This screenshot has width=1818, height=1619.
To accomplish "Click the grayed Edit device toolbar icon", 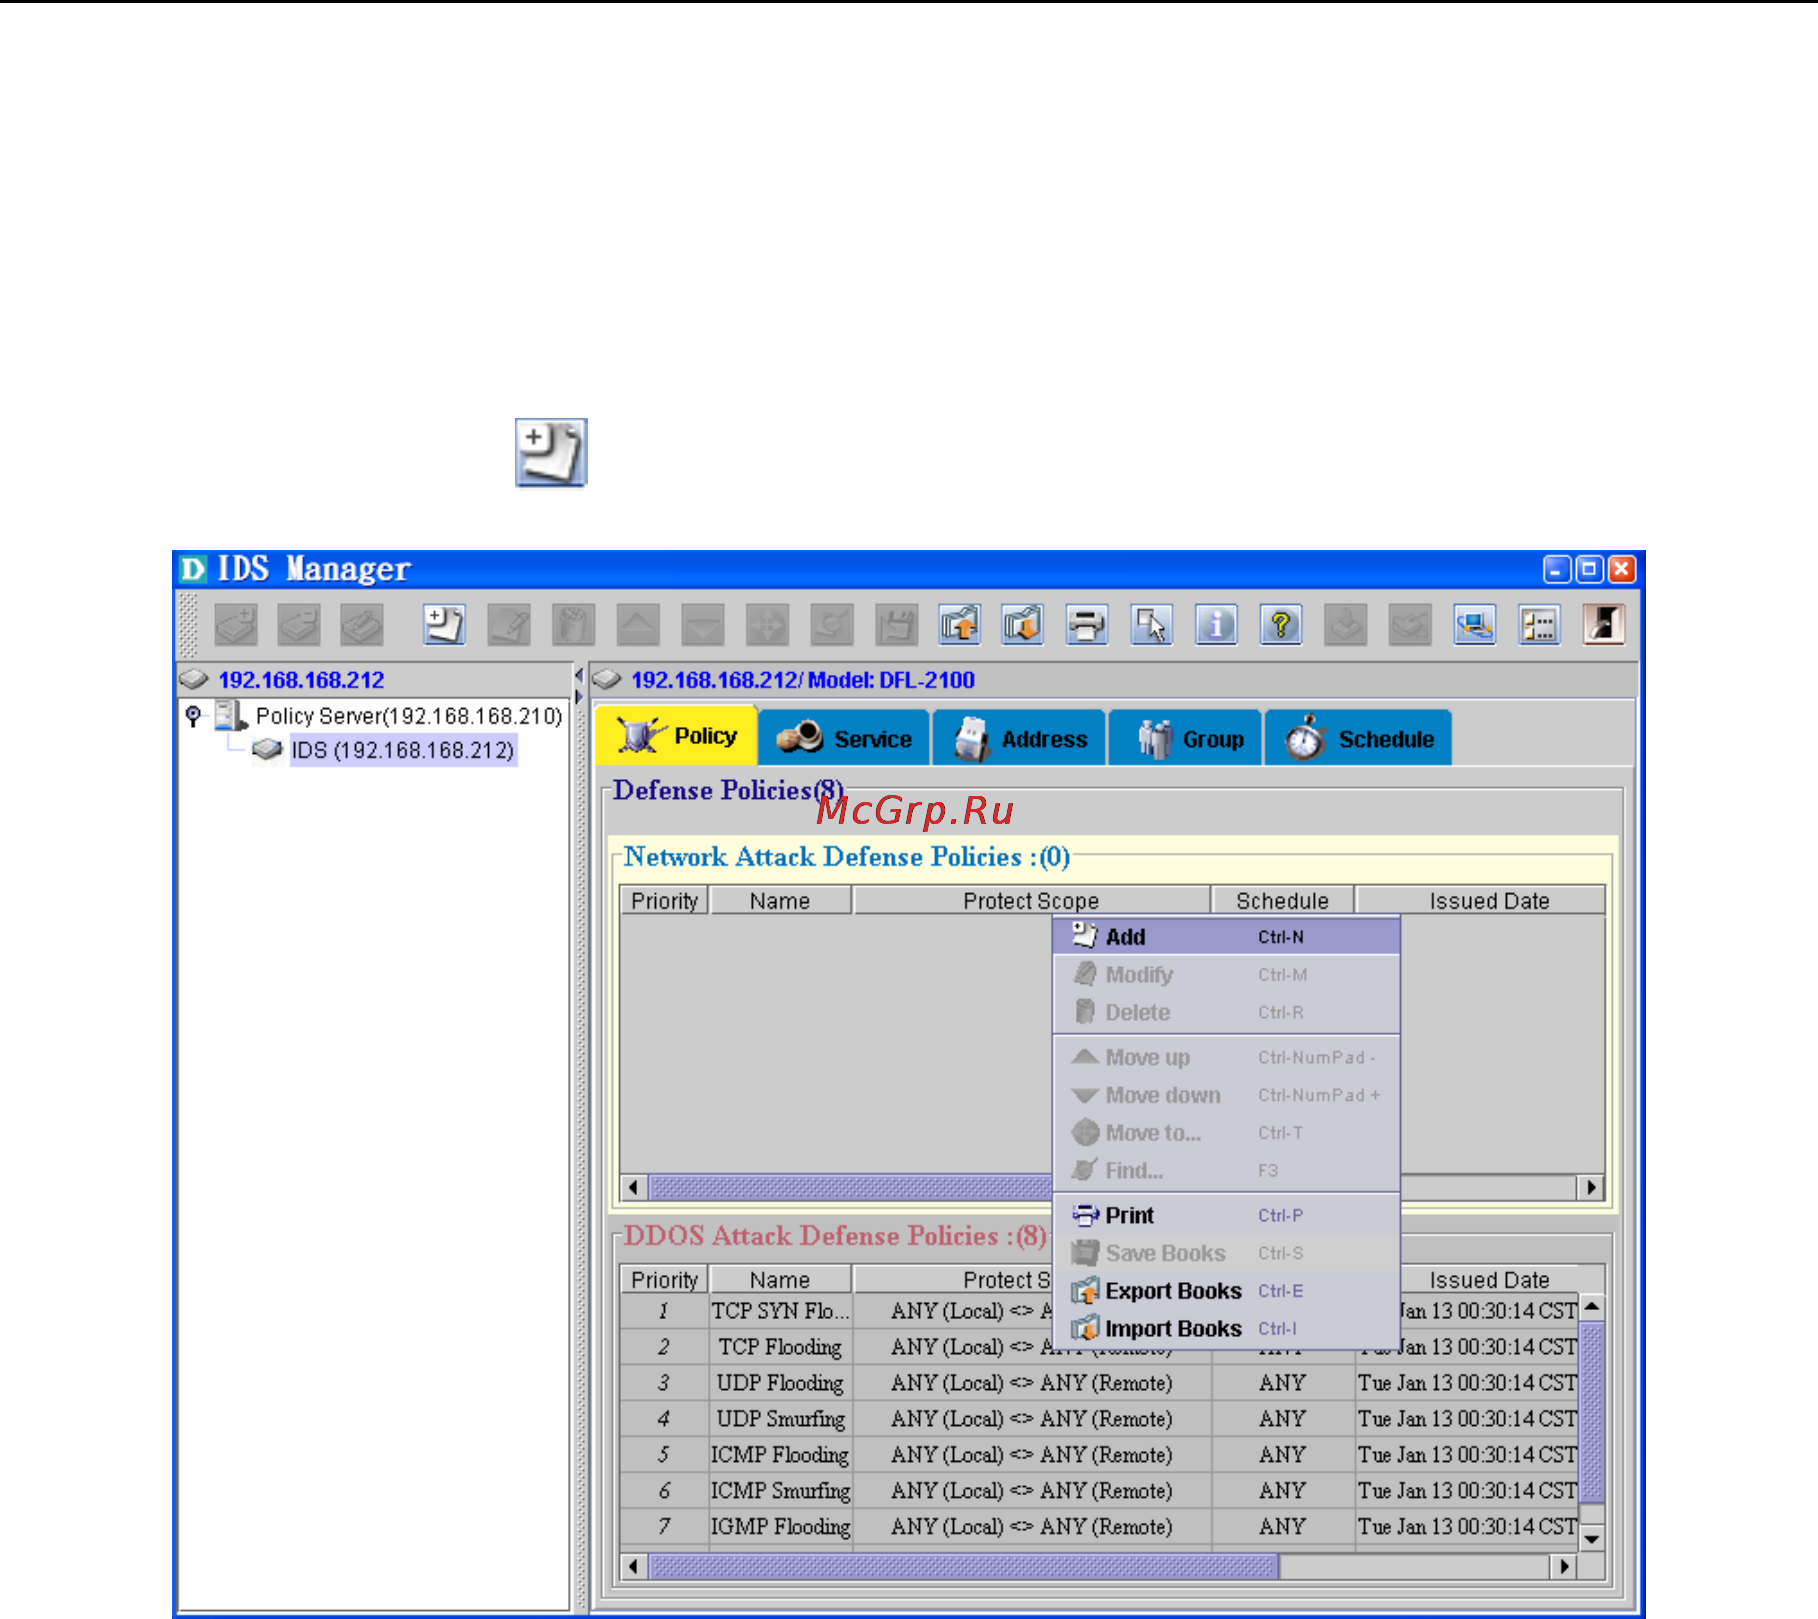I will point(362,626).
